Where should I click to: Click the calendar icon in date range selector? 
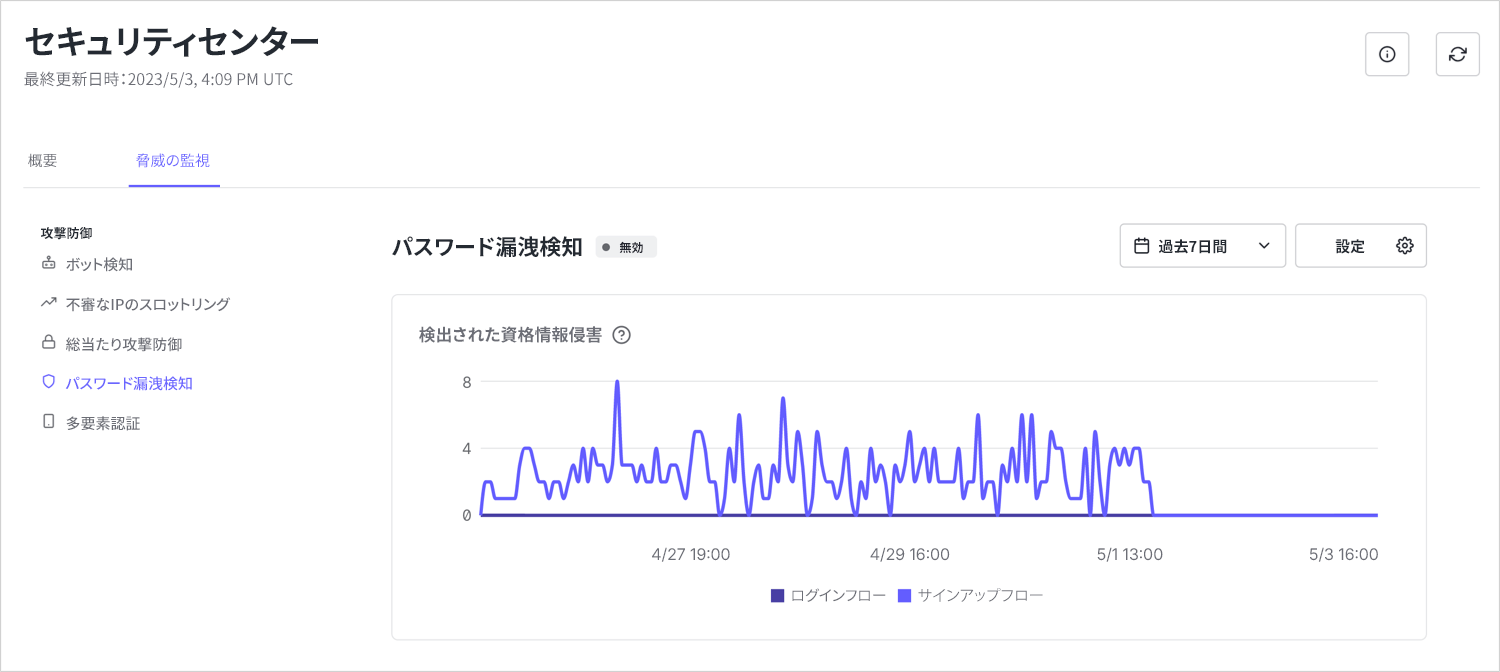click(1141, 246)
